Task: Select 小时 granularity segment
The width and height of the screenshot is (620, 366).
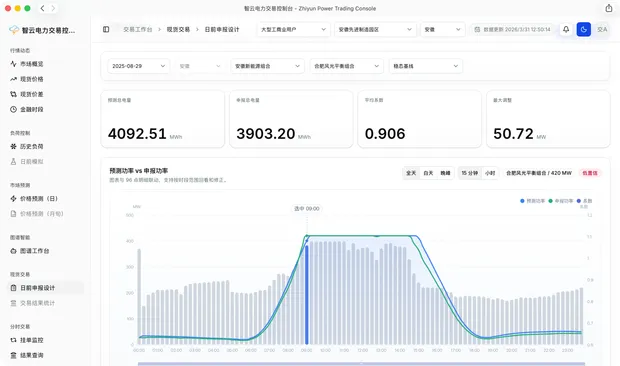Action: [x=490, y=173]
